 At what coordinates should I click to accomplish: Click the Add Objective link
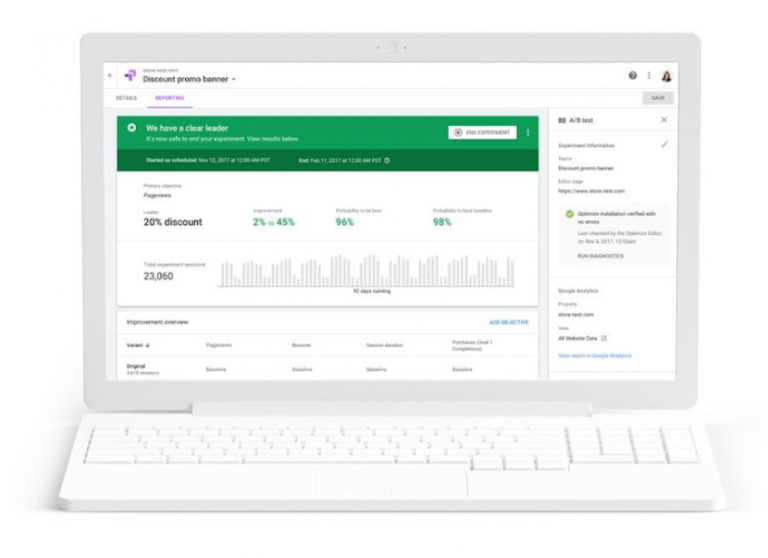point(508,322)
